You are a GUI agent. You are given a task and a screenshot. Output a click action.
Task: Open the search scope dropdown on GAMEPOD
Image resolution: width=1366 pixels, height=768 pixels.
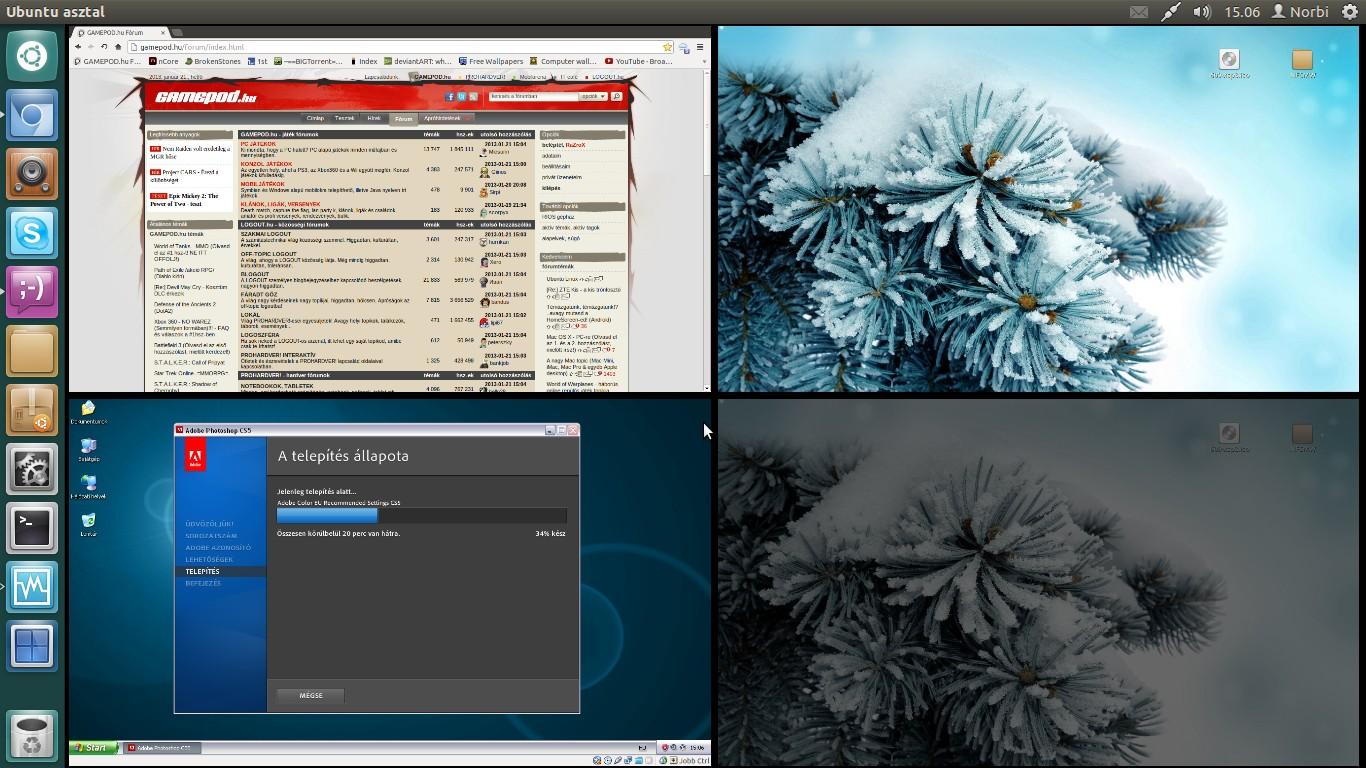[x=594, y=97]
